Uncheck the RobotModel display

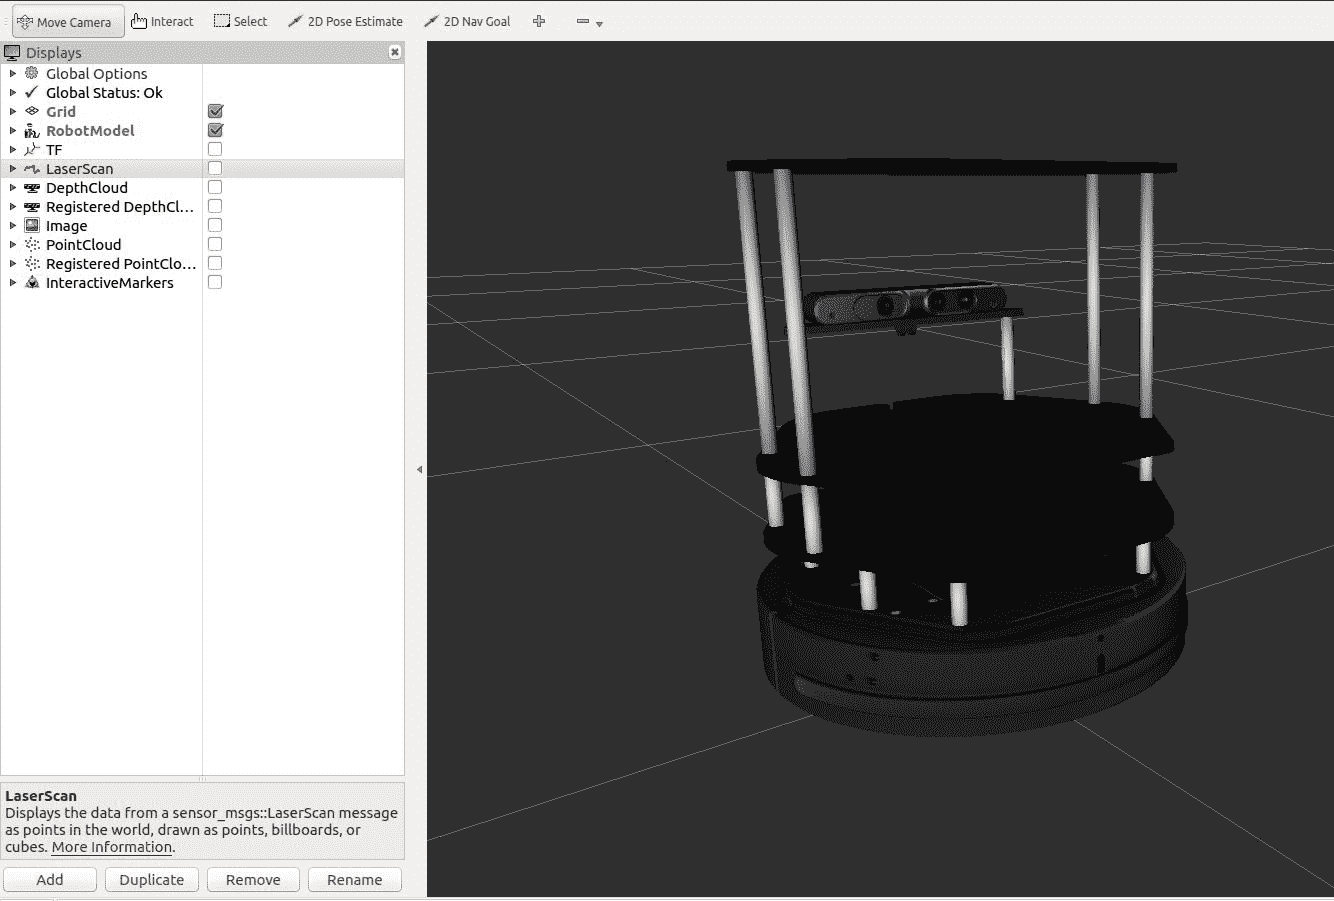[215, 130]
